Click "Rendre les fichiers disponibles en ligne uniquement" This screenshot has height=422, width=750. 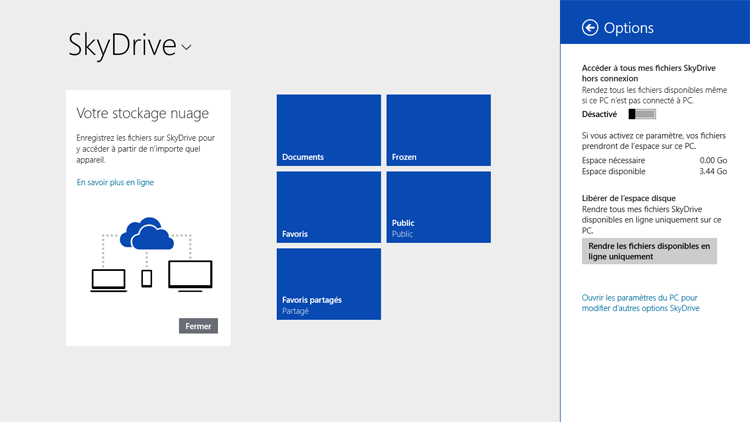[649, 251]
